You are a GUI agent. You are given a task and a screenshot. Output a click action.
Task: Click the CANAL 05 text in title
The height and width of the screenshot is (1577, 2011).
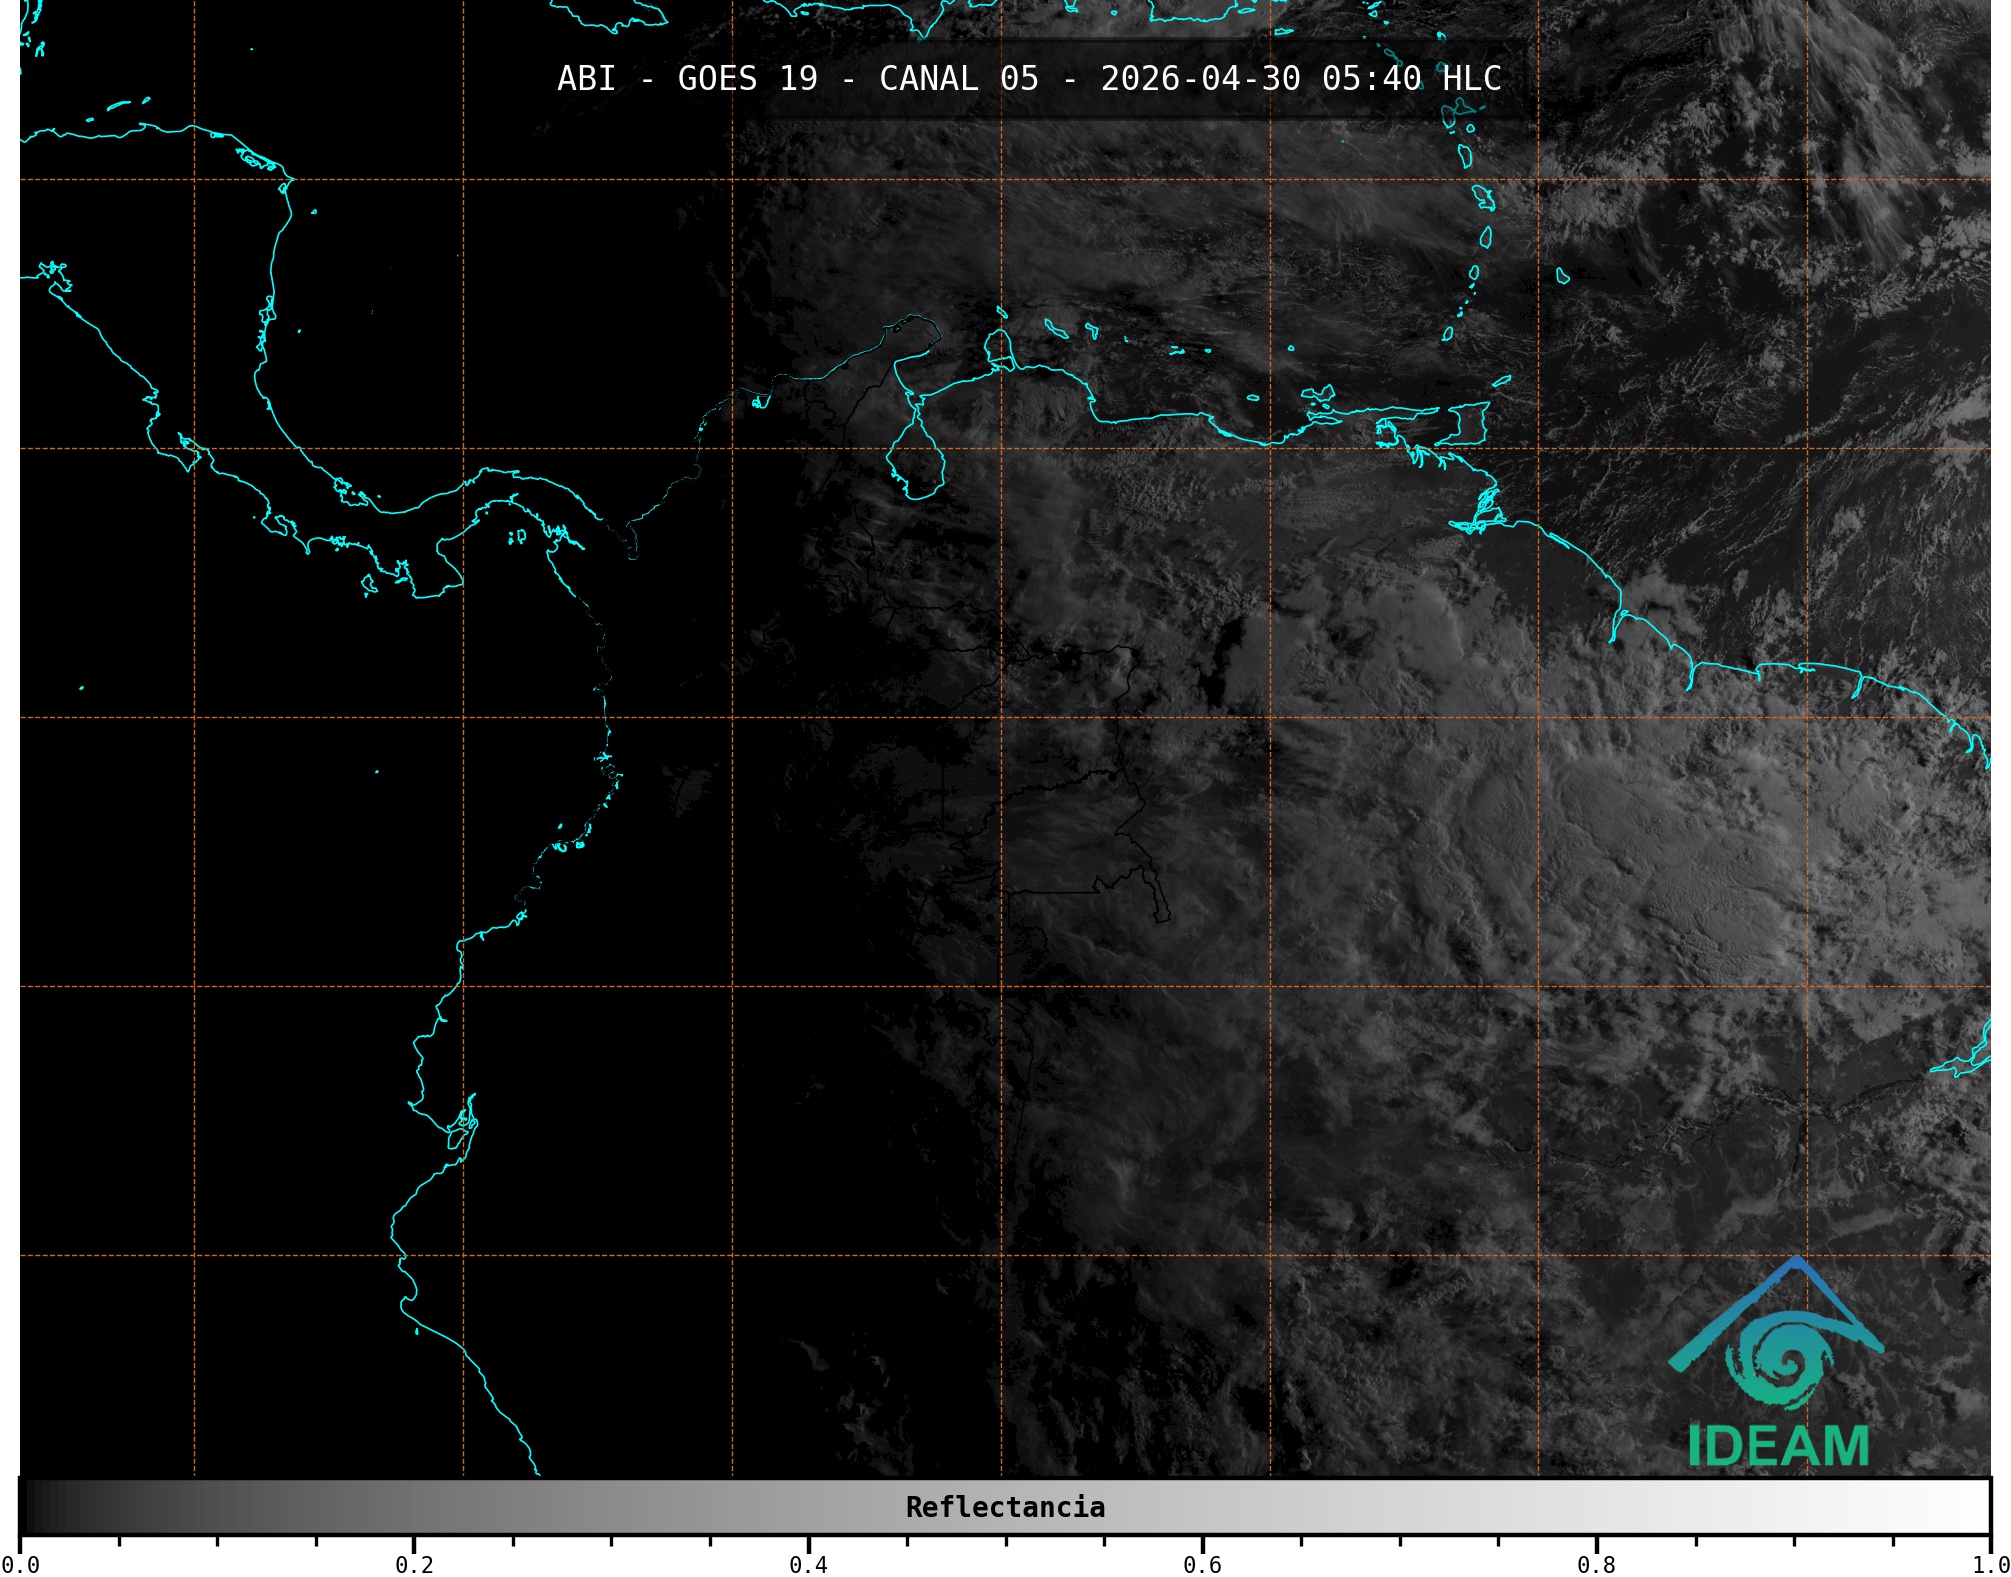(x=958, y=79)
